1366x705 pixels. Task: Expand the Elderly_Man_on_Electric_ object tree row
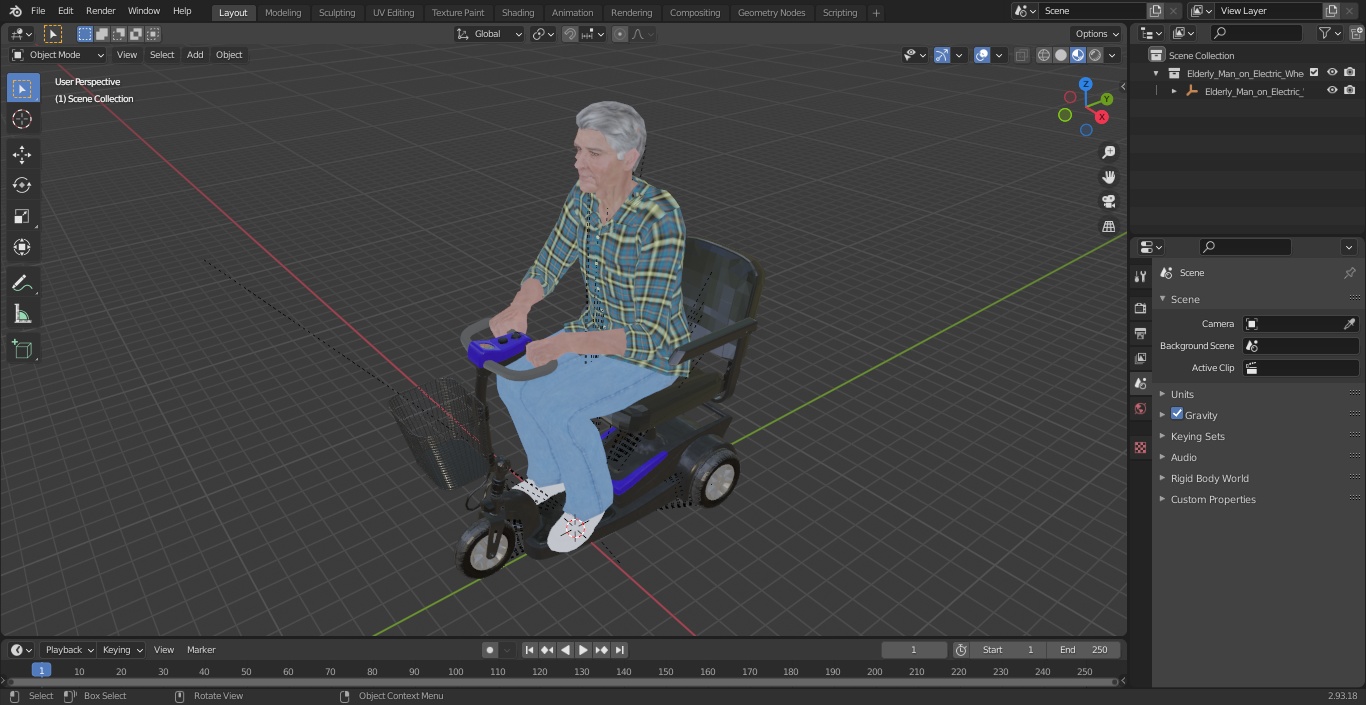tap(1174, 91)
